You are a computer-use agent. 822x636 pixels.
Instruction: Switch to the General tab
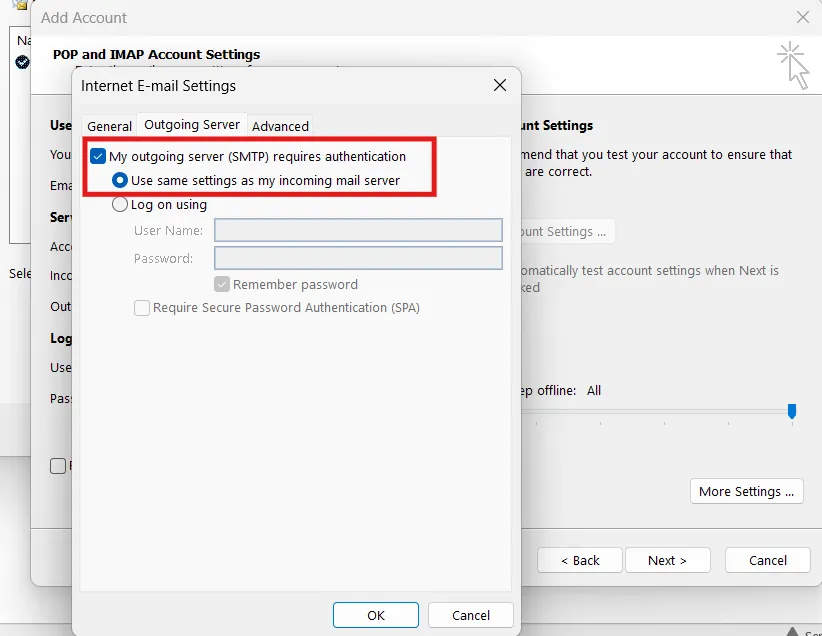click(x=109, y=125)
